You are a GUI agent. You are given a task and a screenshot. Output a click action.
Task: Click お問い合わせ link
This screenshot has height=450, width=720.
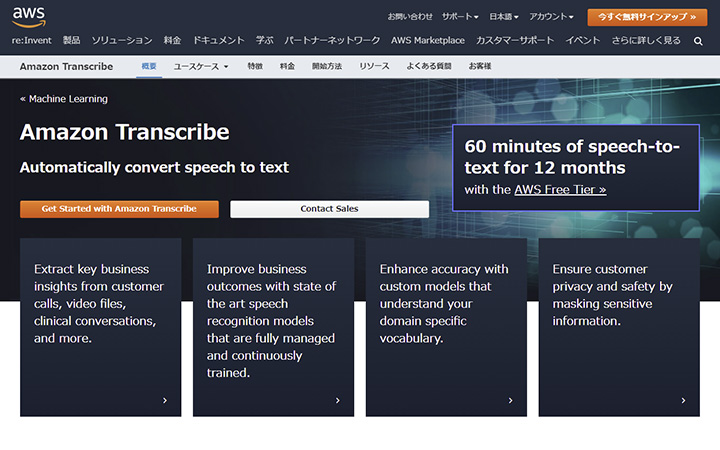pos(410,17)
